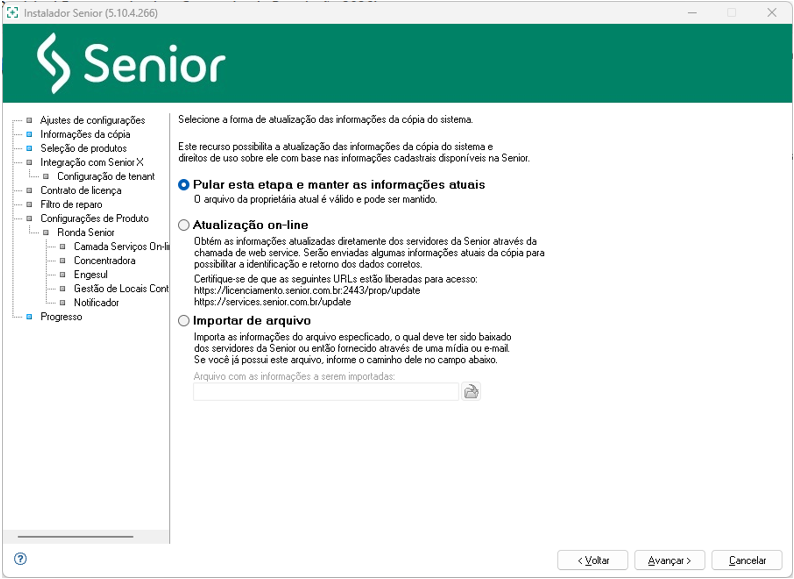Open 'Configurações de Produto' tree step
The height and width of the screenshot is (579, 794).
click(x=94, y=218)
